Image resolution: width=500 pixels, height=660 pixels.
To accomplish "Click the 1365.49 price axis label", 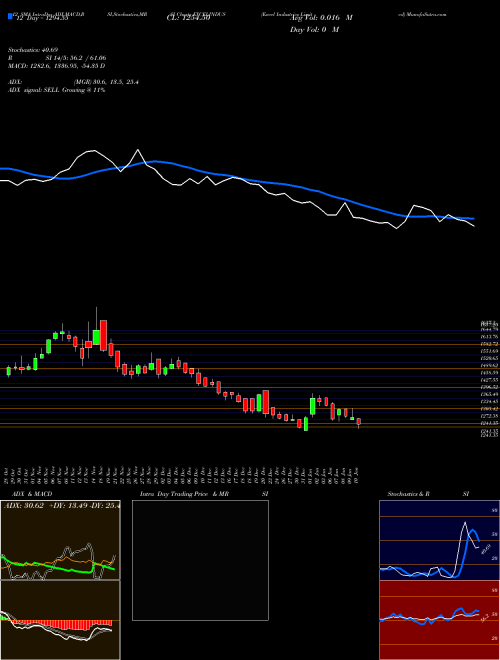I will (x=489, y=394).
